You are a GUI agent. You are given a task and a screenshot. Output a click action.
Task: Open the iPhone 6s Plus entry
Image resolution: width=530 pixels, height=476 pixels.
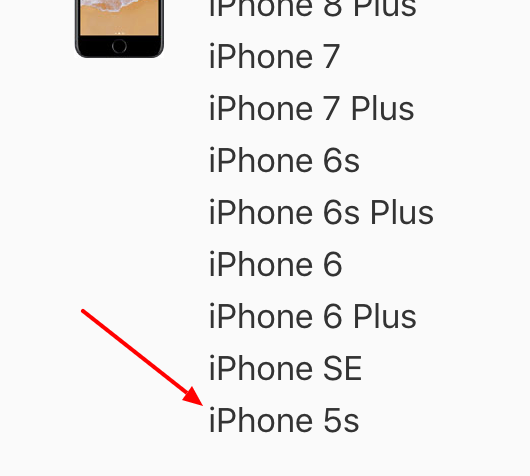[x=321, y=213]
